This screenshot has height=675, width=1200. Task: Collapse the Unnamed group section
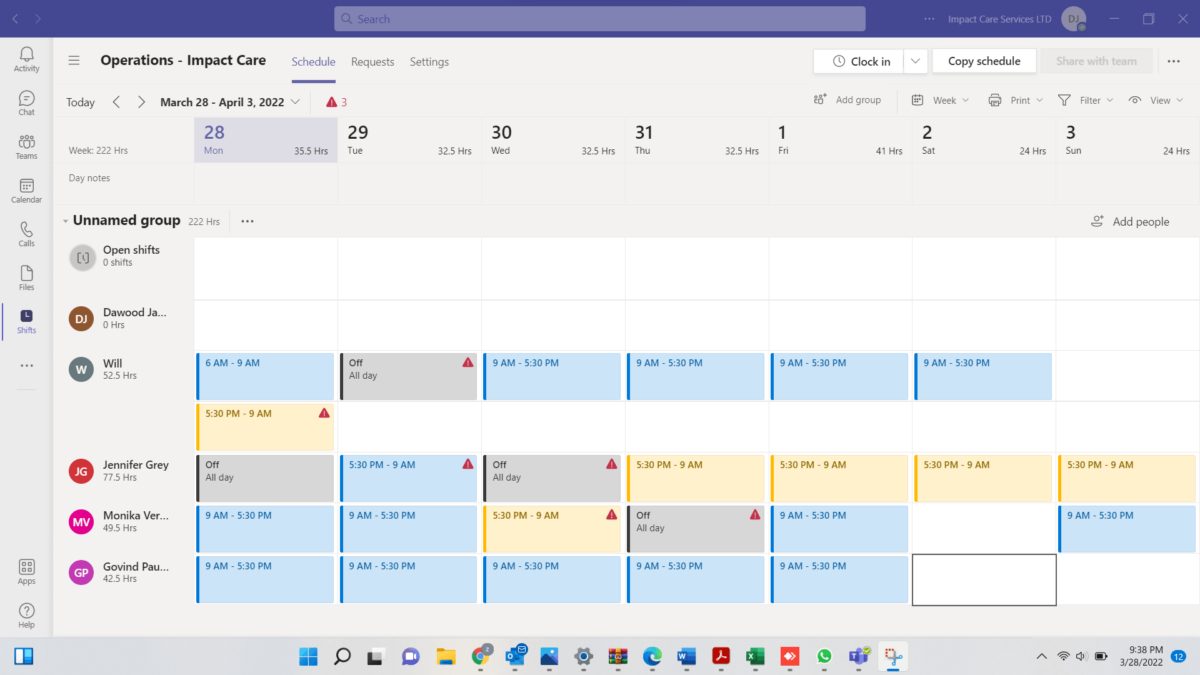click(65, 220)
